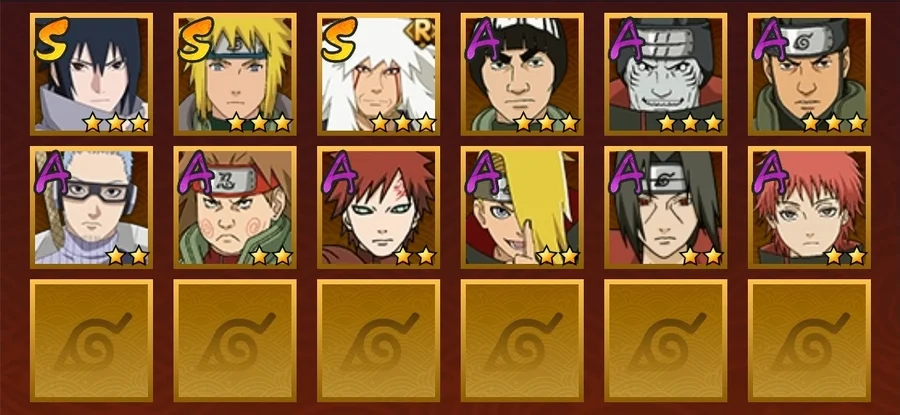Click the S rank badge on Sasuke
Screen dimensions: 900x415
pos(52,39)
